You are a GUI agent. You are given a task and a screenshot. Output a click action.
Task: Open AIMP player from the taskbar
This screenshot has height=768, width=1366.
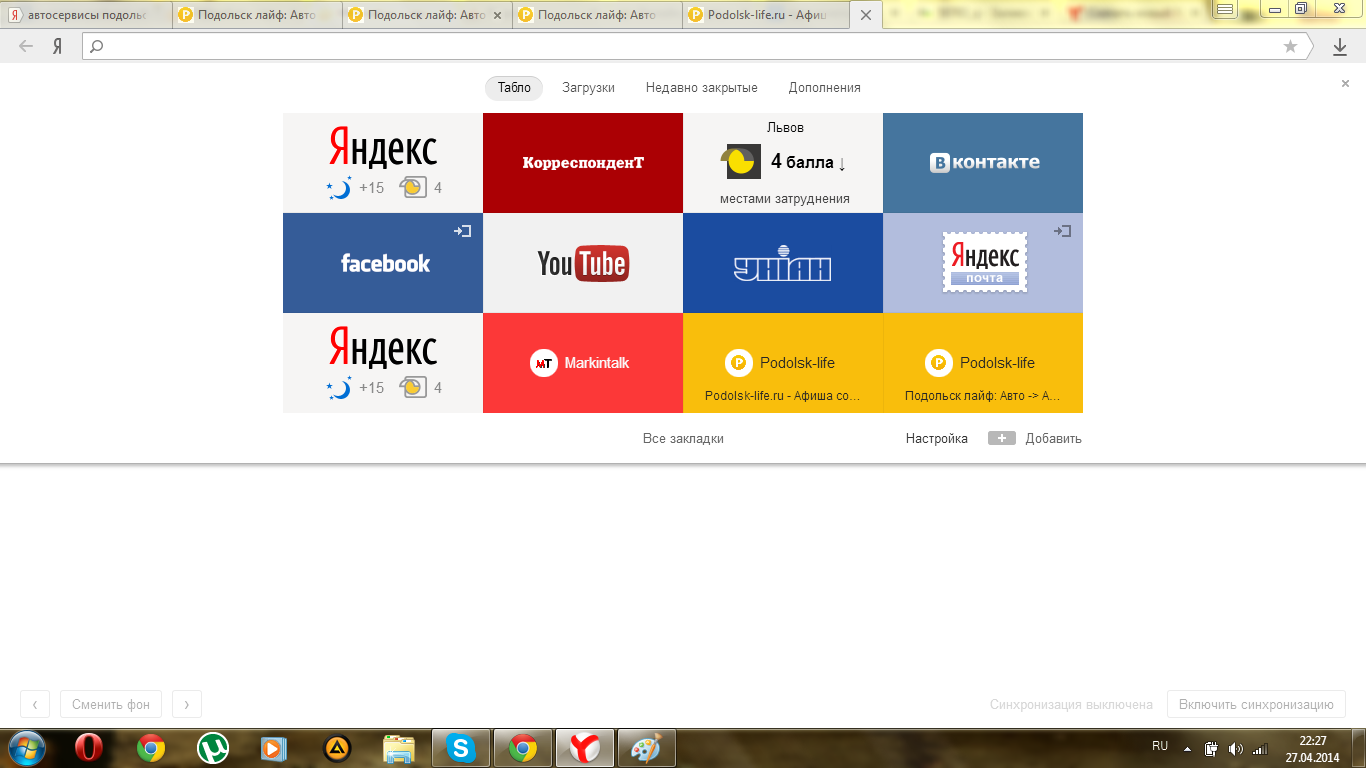(337, 748)
